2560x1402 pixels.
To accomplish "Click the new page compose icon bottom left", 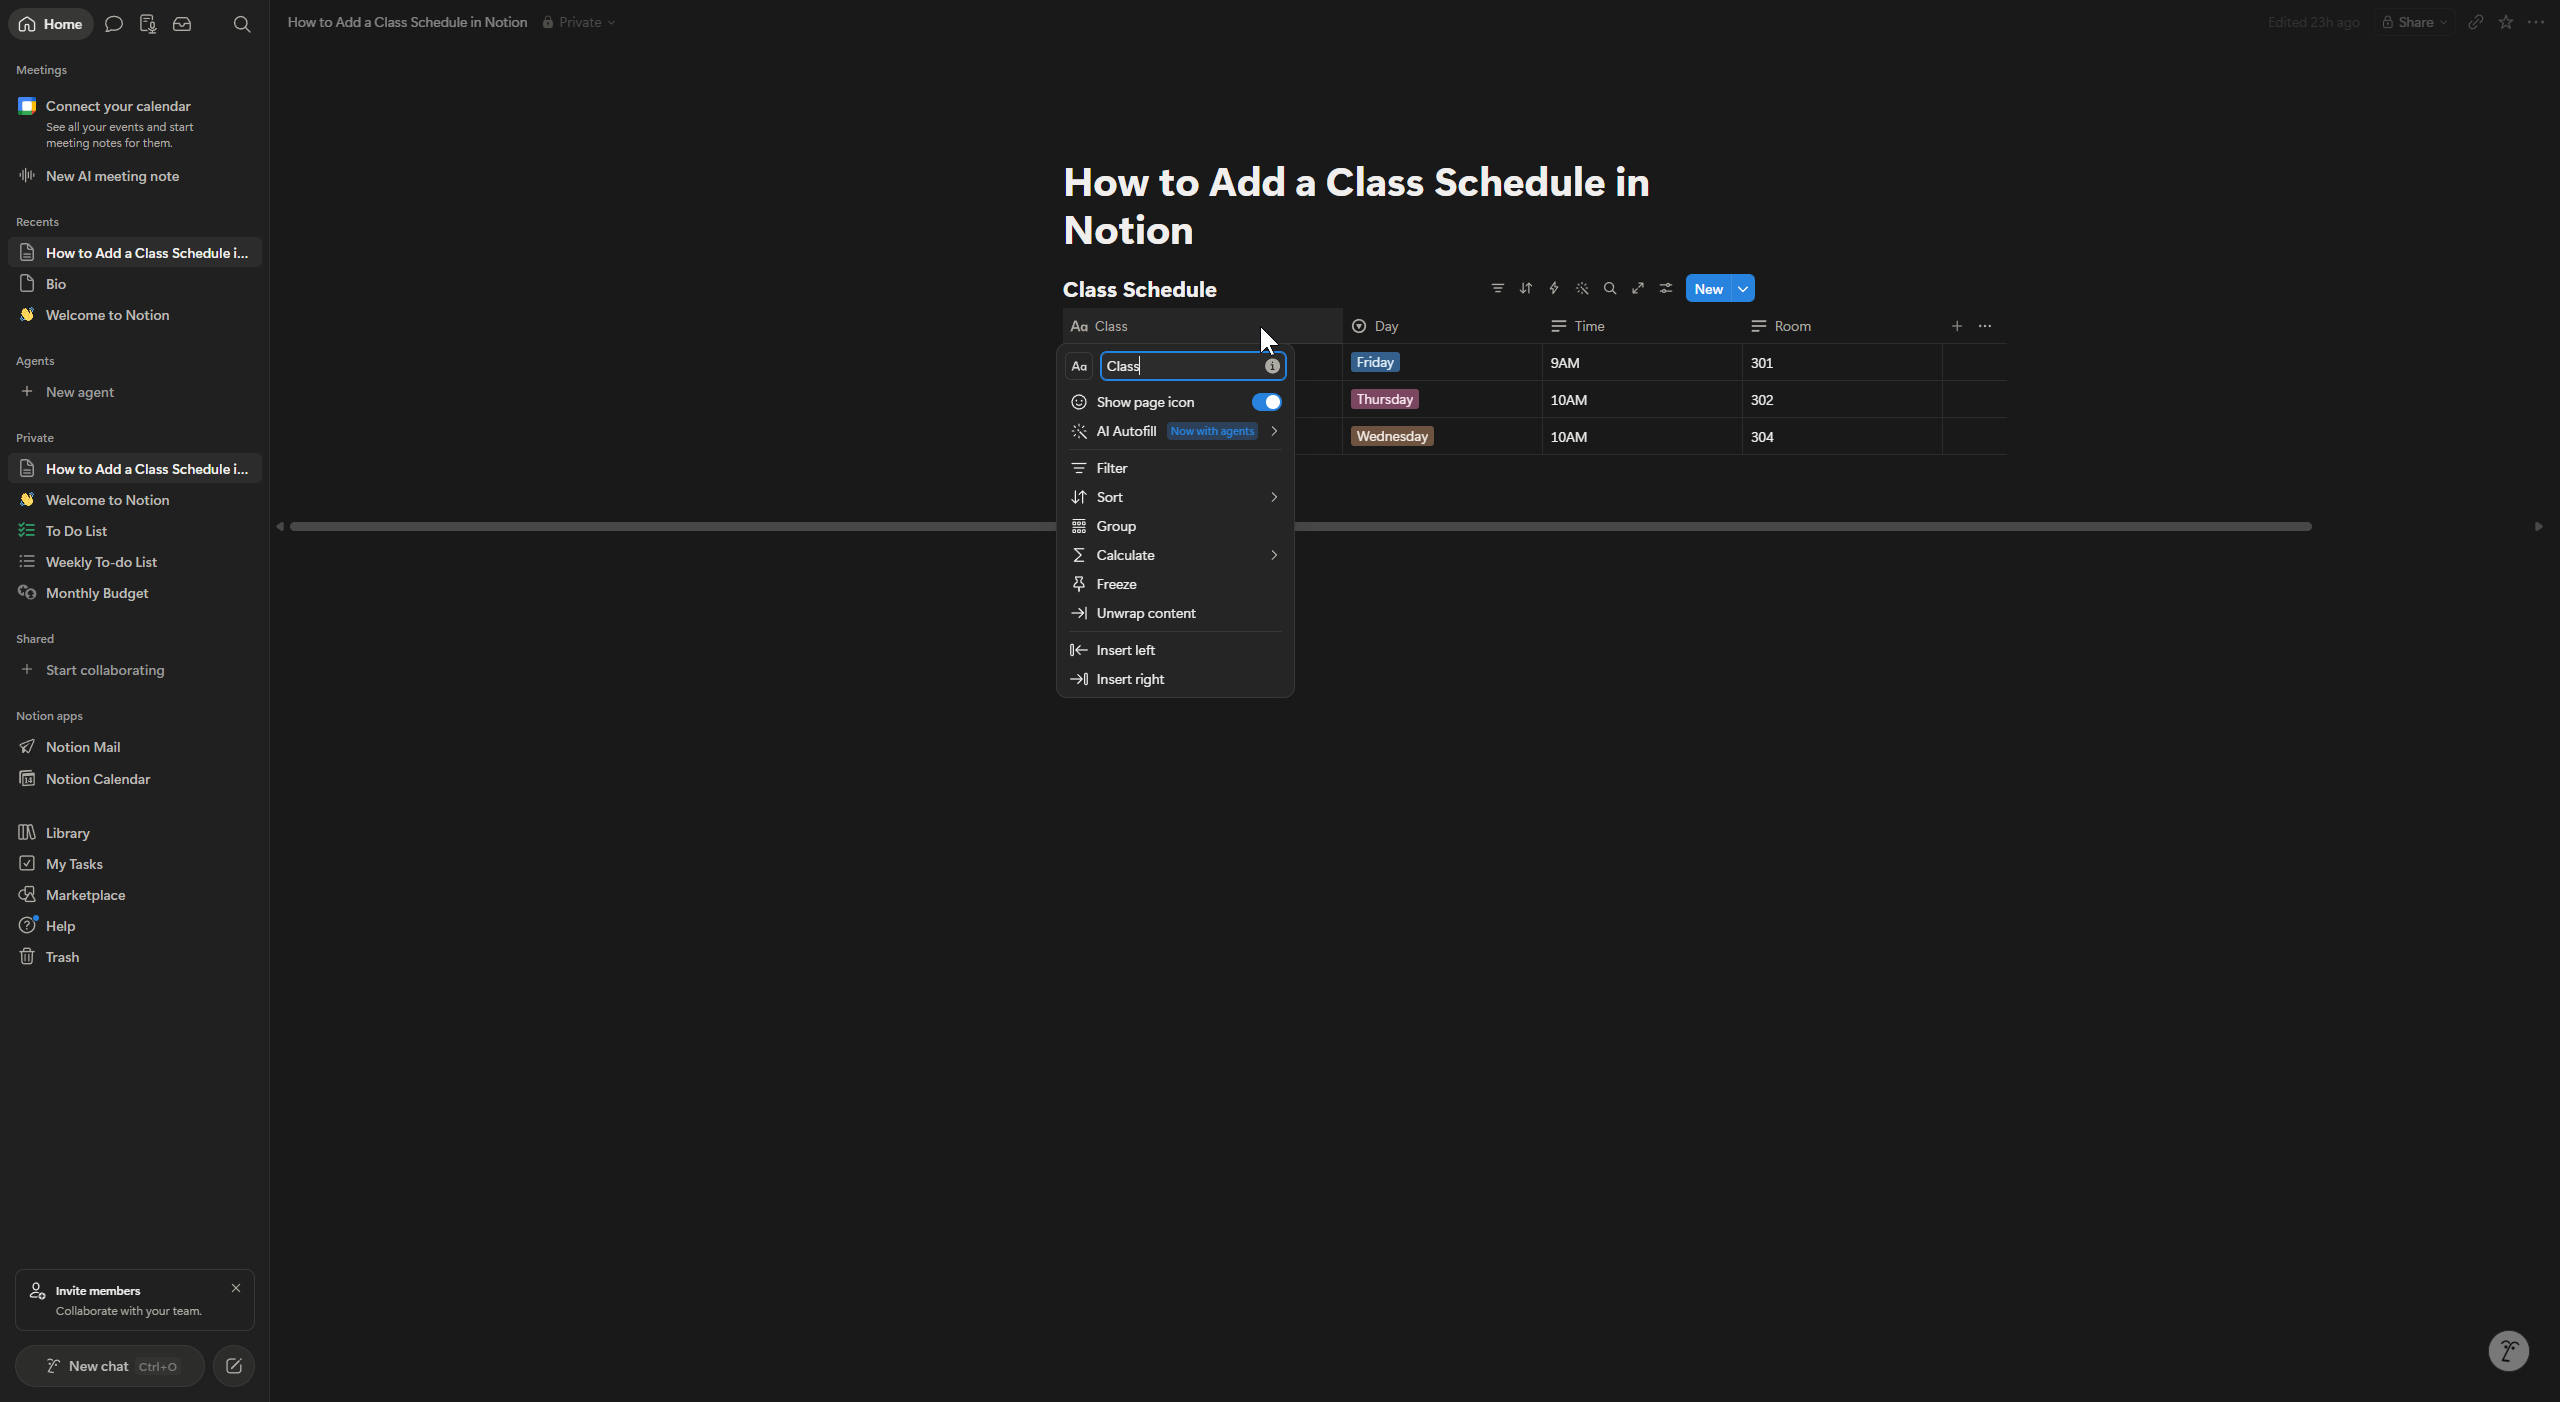I will (234, 1366).
